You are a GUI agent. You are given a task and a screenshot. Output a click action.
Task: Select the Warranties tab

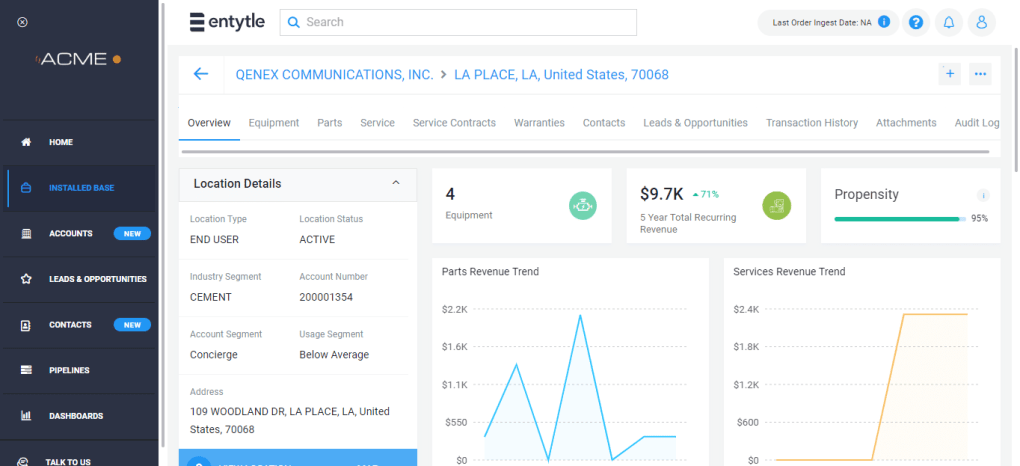coord(539,122)
